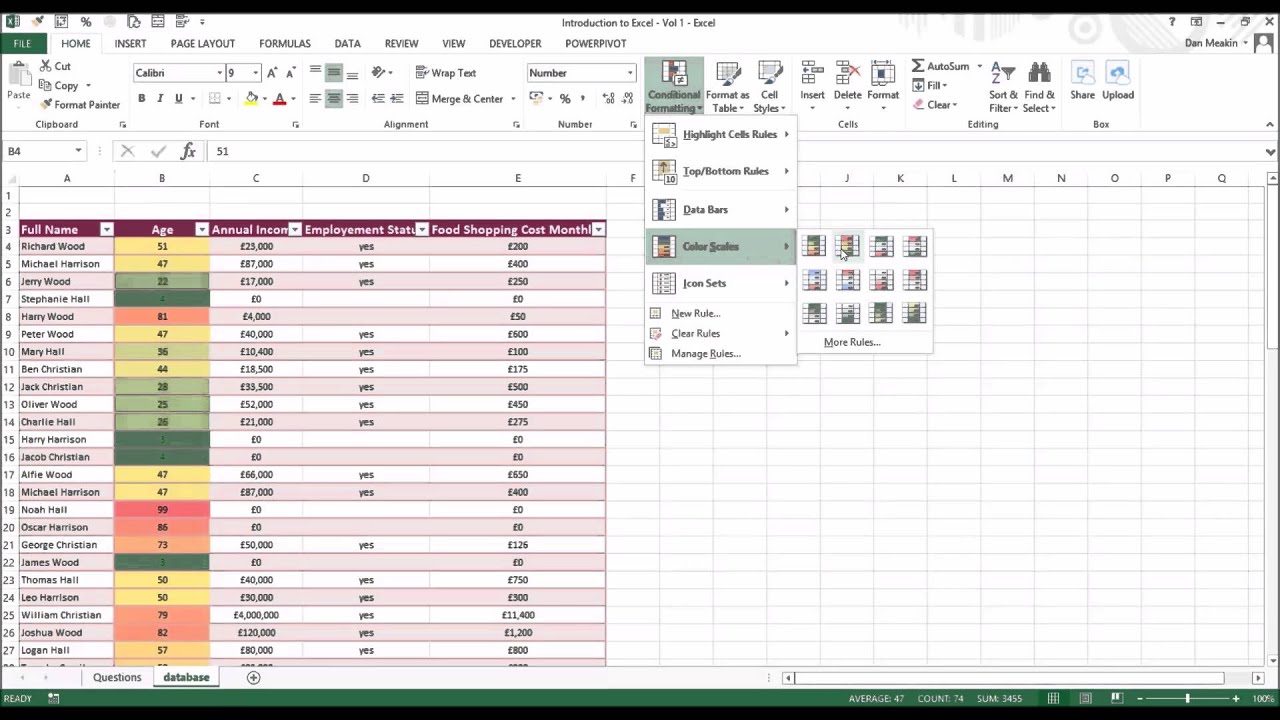1280x720 pixels.
Task: Toggle Align Left
Action: [x=315, y=99]
